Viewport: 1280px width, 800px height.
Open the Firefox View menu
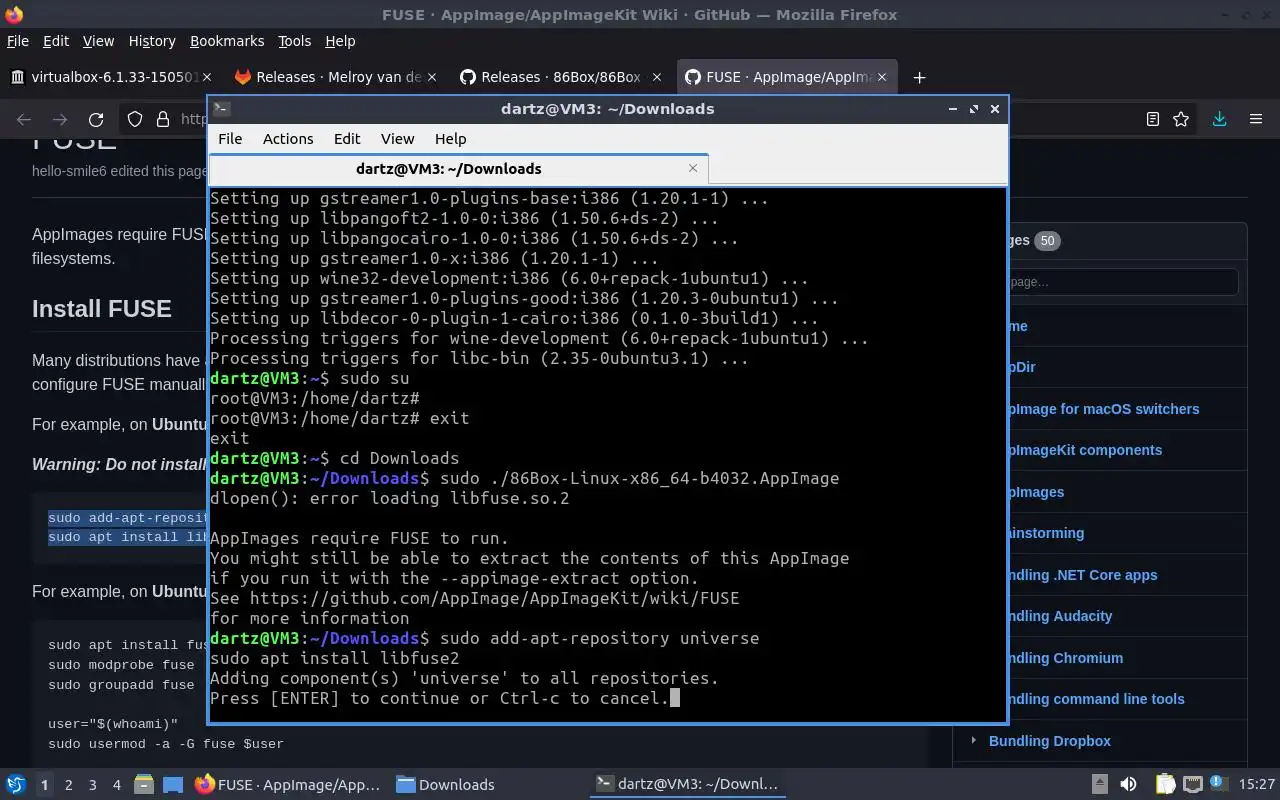pyautogui.click(x=98, y=41)
